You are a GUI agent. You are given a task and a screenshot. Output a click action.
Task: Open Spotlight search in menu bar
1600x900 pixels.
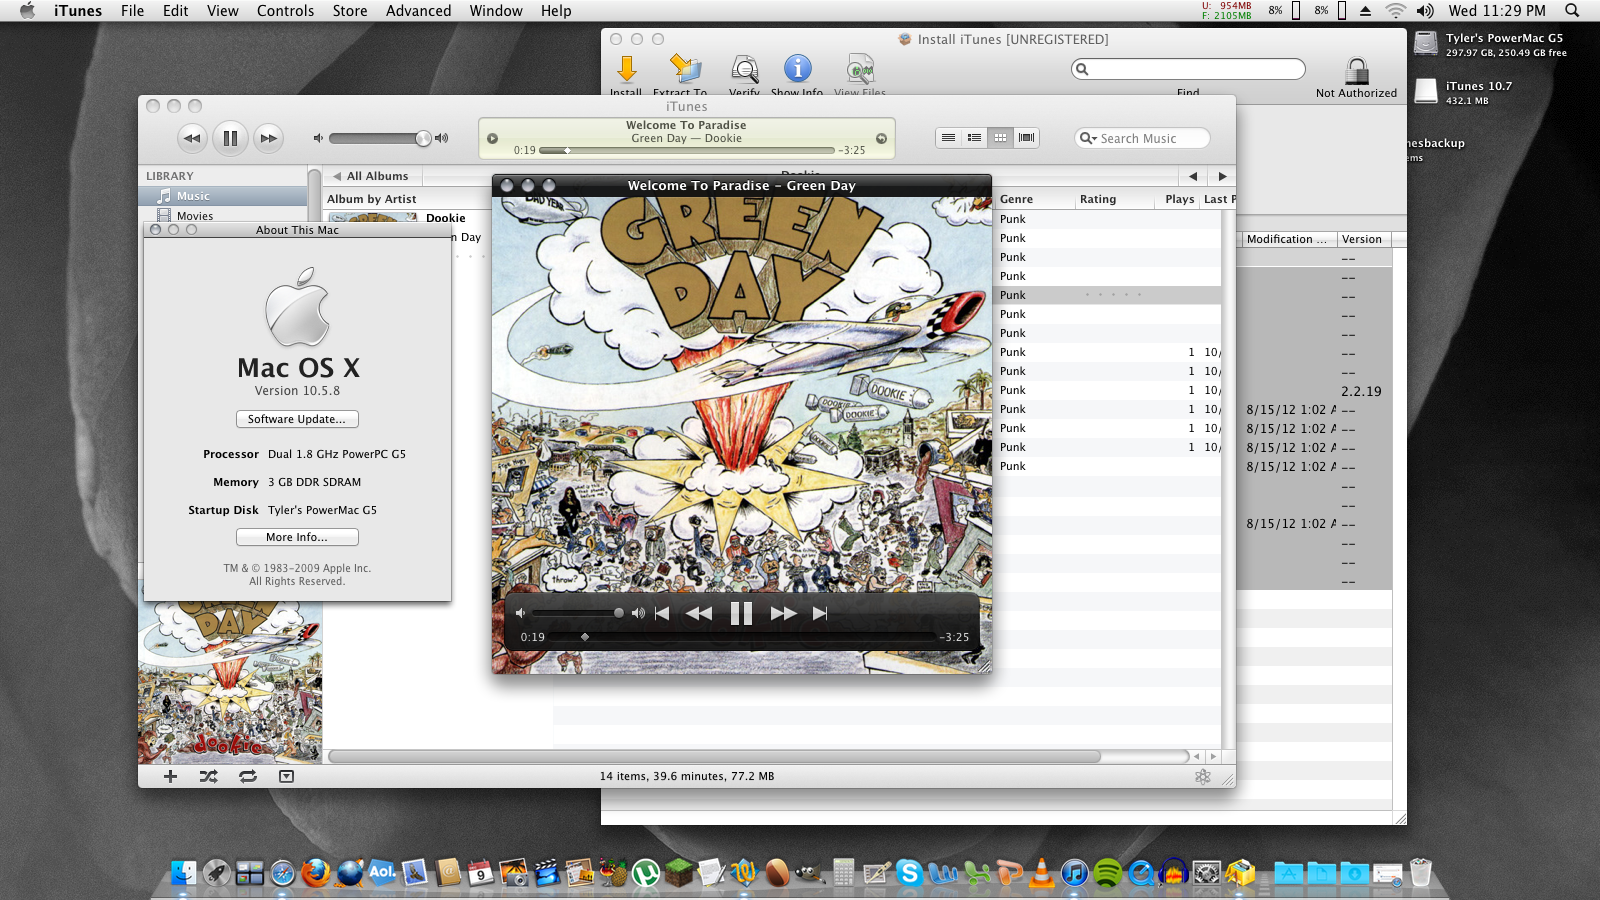tap(1572, 11)
